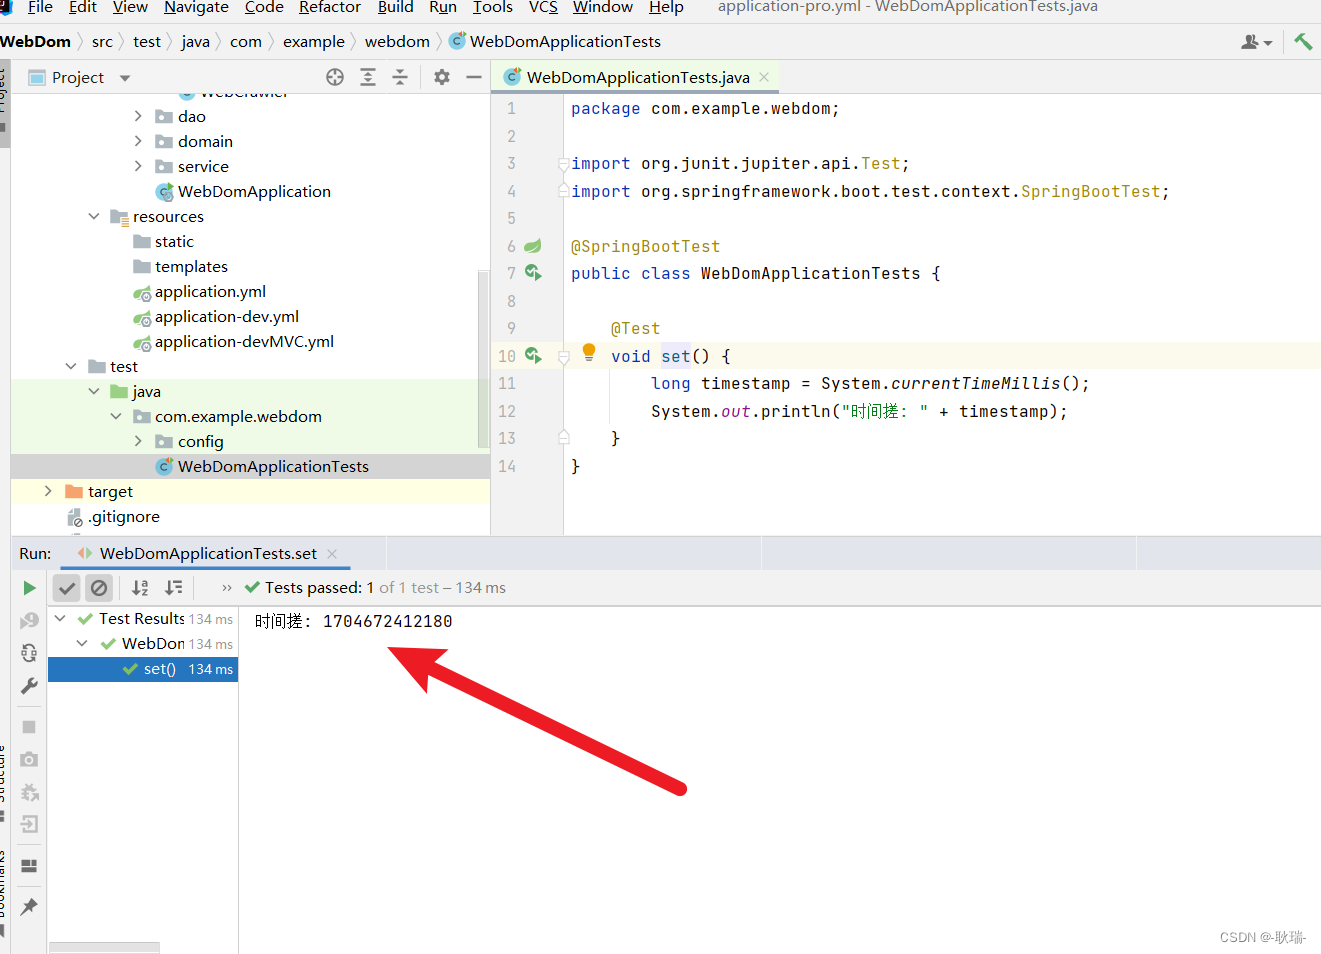Viewport: 1321px width, 954px height.
Task: Open the Build menu
Action: coord(396,7)
